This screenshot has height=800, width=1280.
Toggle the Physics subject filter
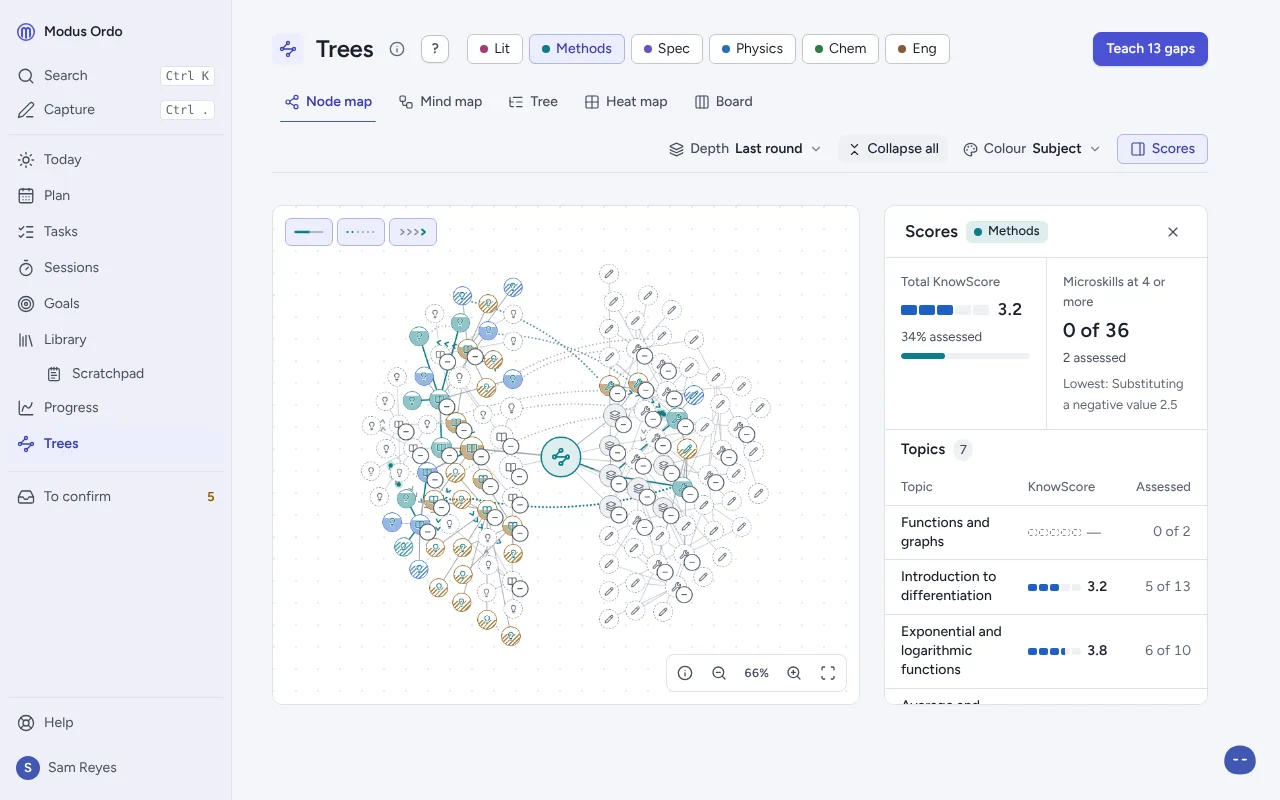[x=752, y=49]
